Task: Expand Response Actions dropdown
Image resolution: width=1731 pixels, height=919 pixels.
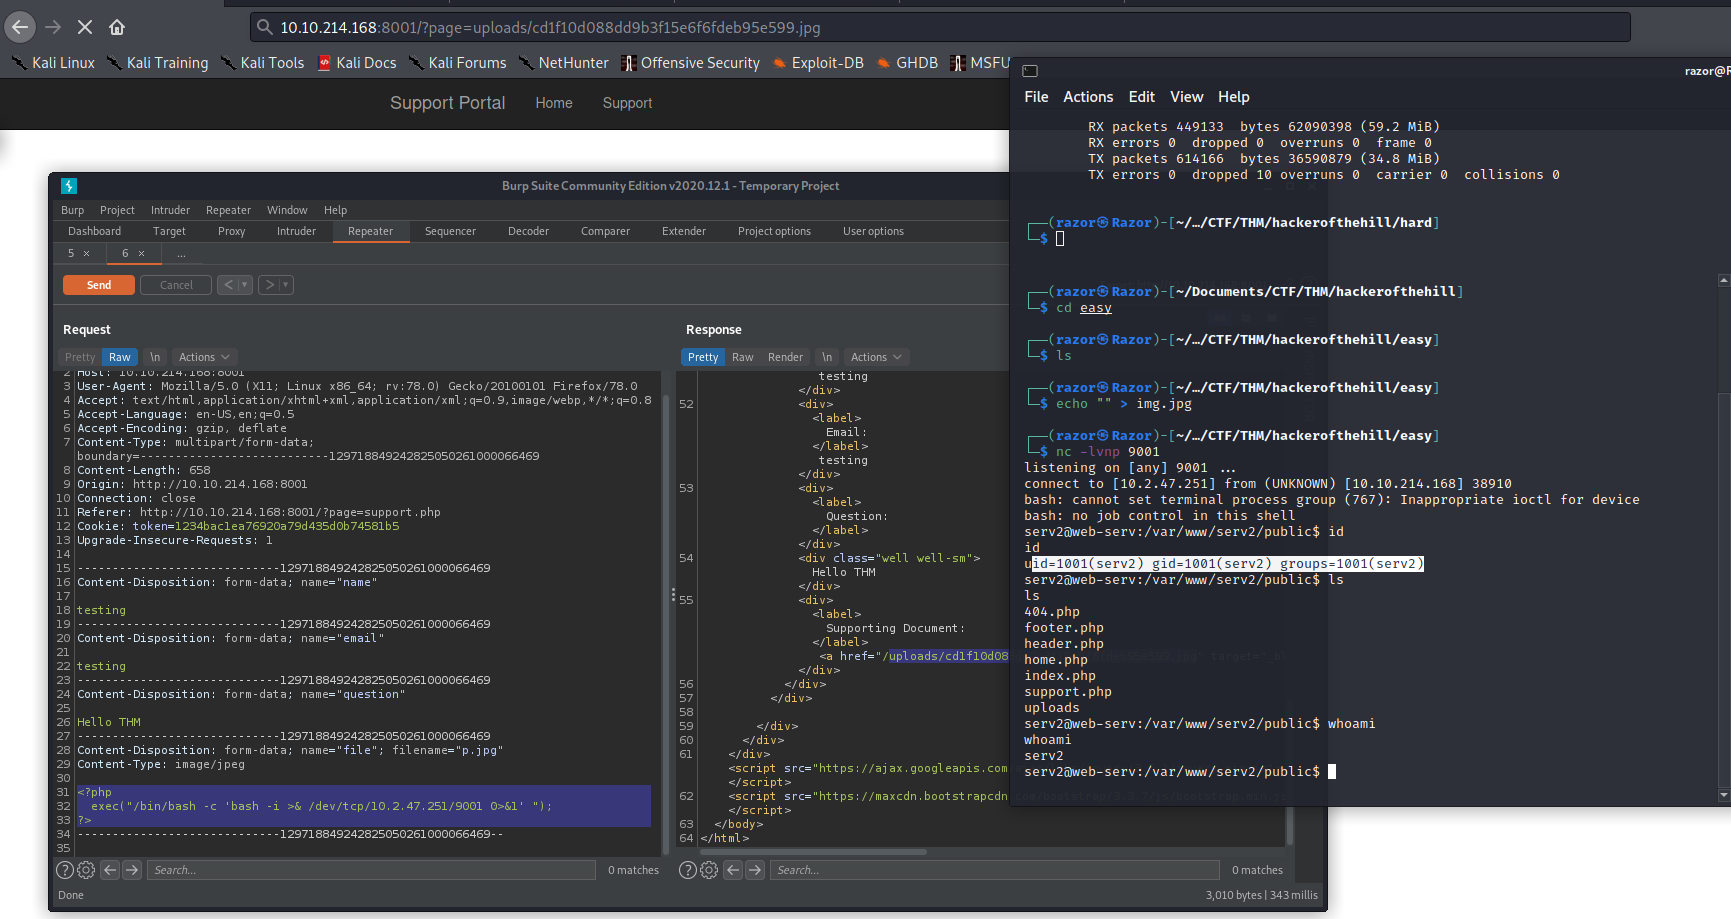Action: point(876,357)
